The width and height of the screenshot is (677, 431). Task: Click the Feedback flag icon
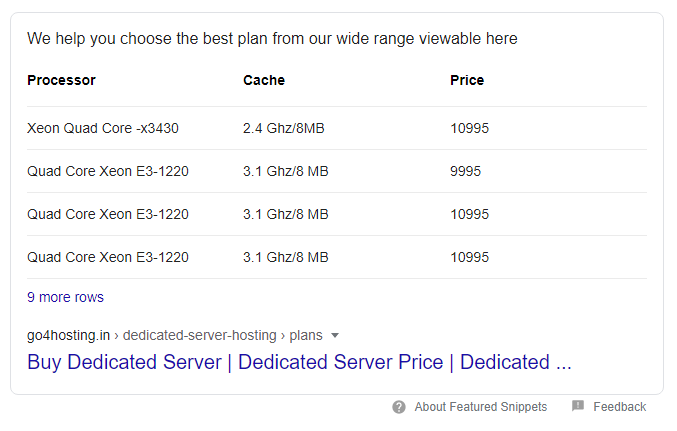click(578, 406)
